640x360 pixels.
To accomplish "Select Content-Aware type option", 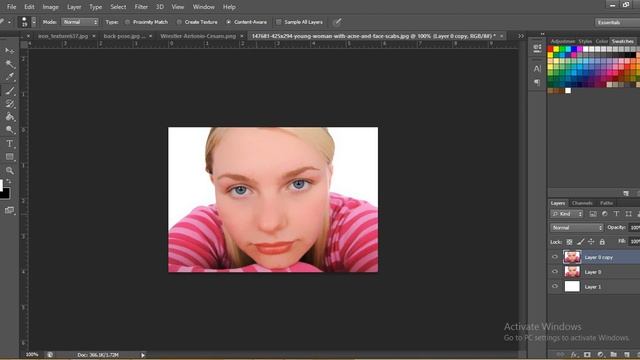I will [247, 22].
